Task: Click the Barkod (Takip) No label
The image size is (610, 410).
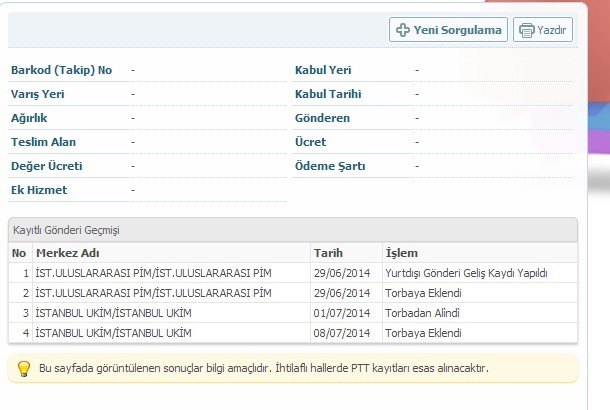Action: coord(61,70)
